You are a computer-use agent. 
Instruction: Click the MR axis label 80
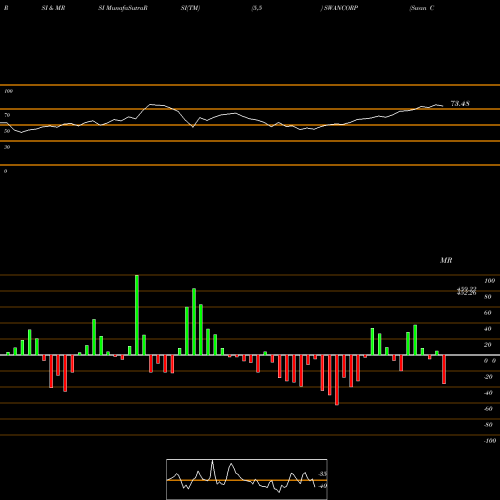tap(488, 297)
